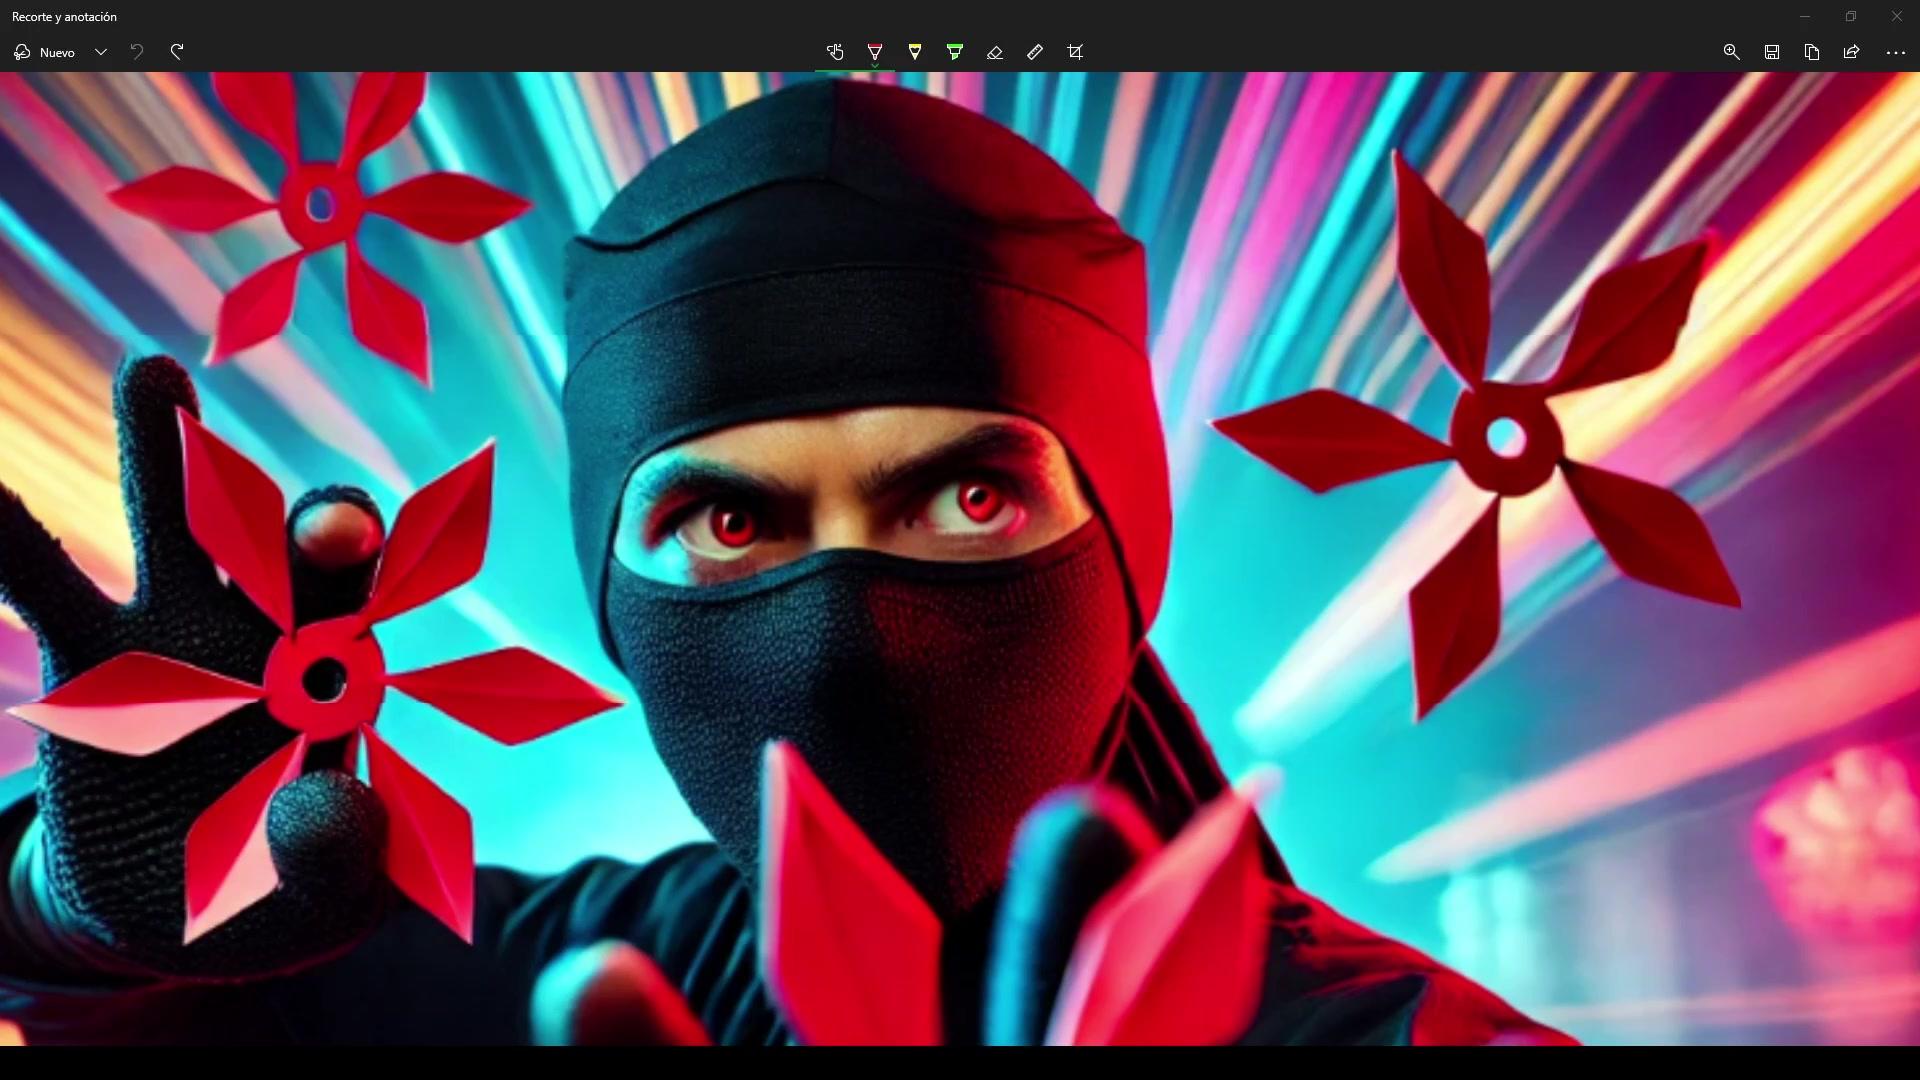Share the current snip
1920x1080 pixels.
pyautogui.click(x=1852, y=52)
